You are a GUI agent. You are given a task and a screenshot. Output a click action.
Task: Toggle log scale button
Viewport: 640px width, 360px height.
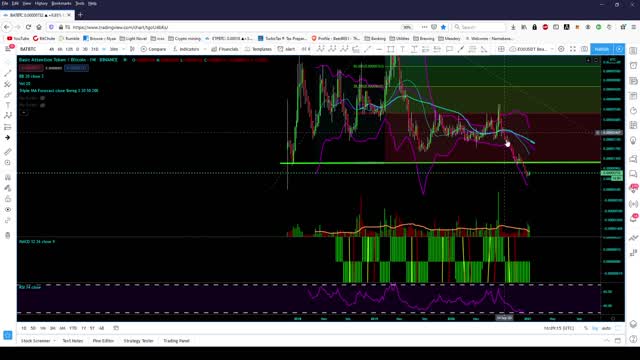[x=595, y=328]
